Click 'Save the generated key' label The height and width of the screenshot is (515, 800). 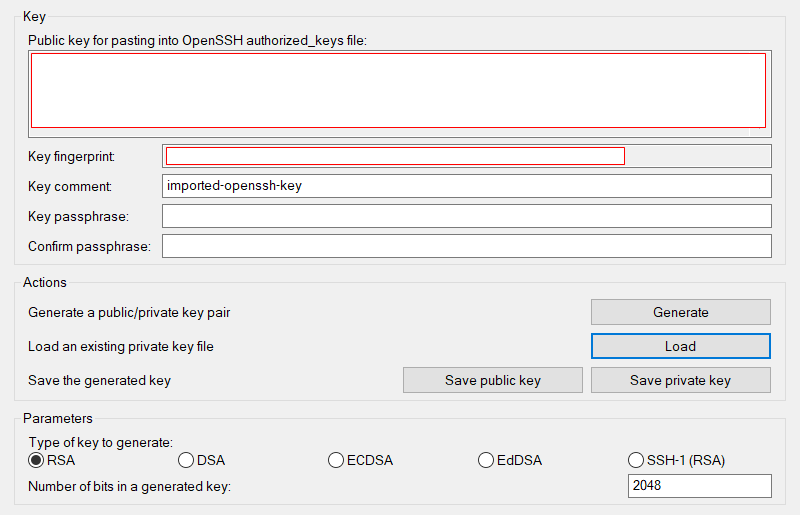tap(99, 380)
